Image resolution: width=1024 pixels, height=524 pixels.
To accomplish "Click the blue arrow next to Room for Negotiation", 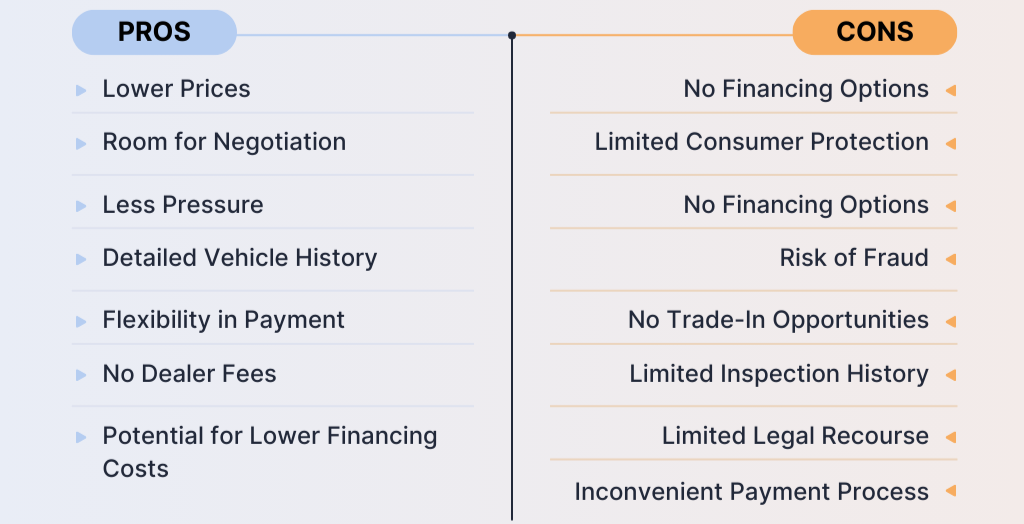I will [x=81, y=143].
